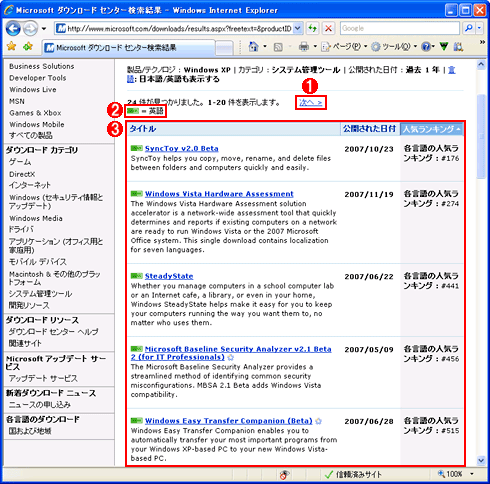Click the search magnifier icon
Viewport: 490px width, 484px height.
[468, 28]
